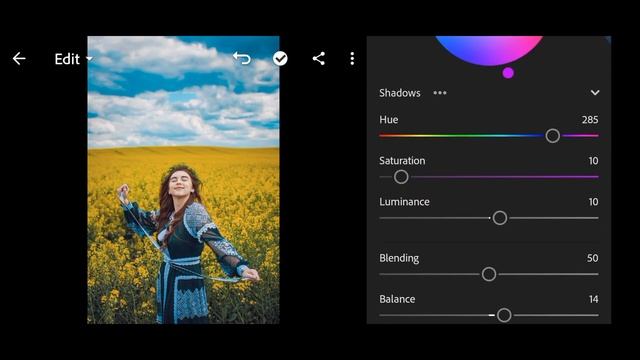Click the magenta color wheel indicator dot
The height and width of the screenshot is (360, 640).
click(508, 73)
